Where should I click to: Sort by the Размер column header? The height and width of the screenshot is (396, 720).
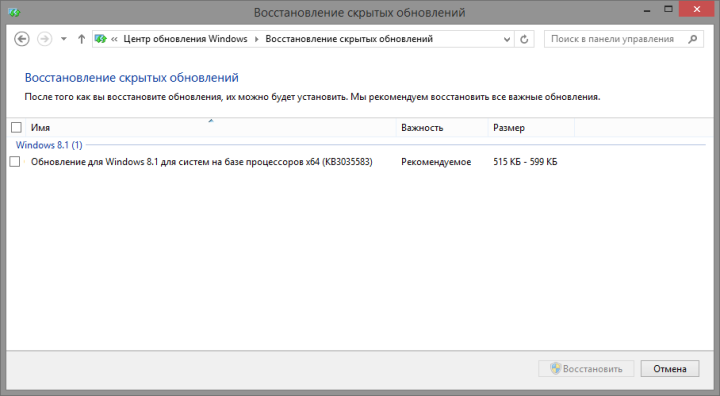[531, 127]
